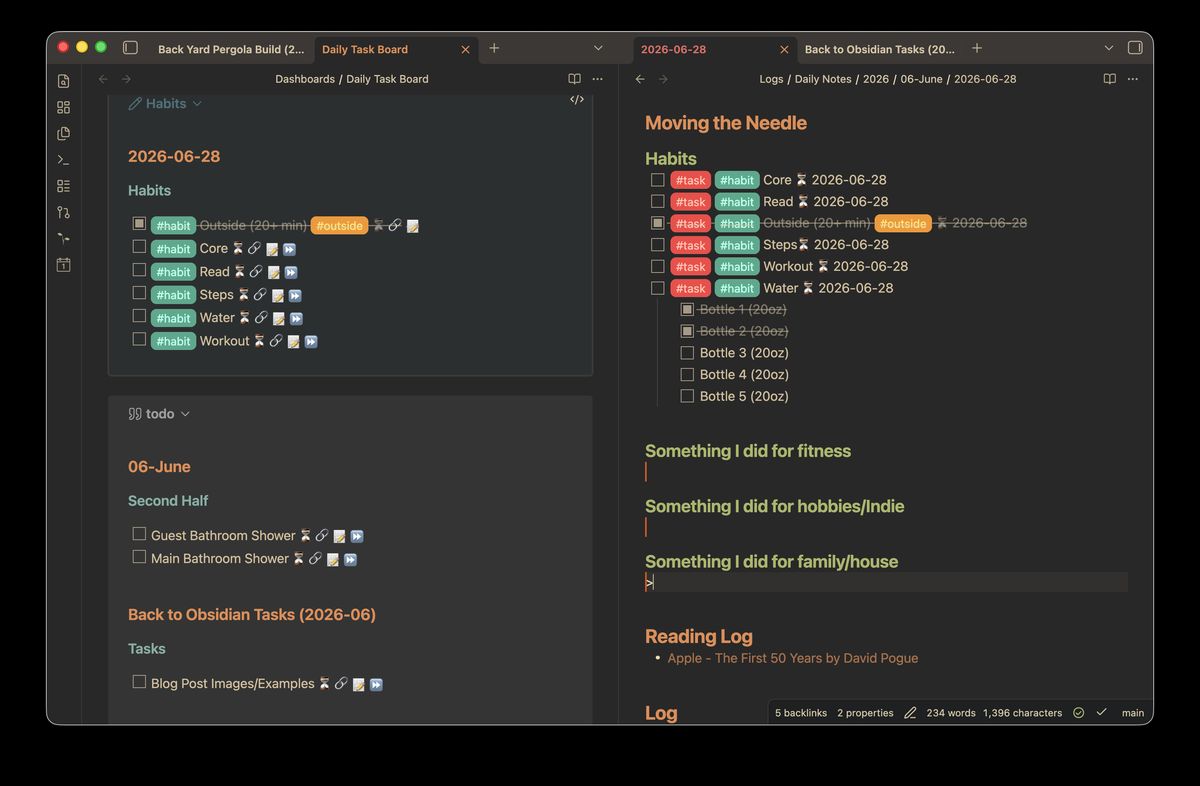Screen dimensions: 1200x786
Task: Open right pane tab list dropdown
Action: coord(1108,48)
